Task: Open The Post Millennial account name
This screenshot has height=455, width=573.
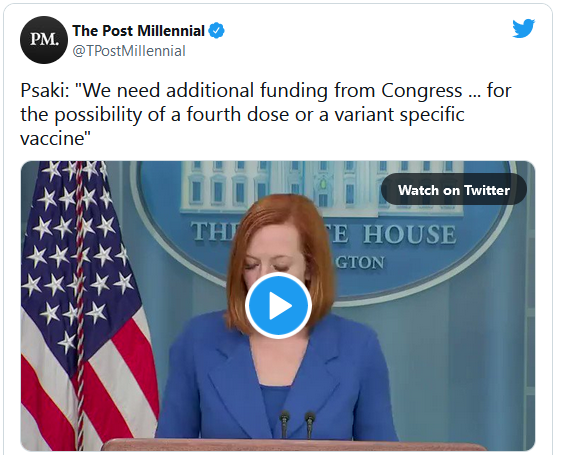Action: pyautogui.click(x=138, y=31)
